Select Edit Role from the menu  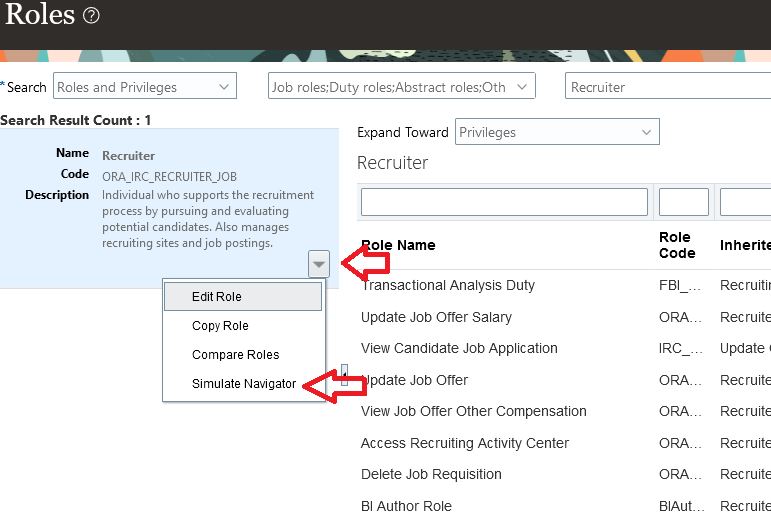coord(243,296)
